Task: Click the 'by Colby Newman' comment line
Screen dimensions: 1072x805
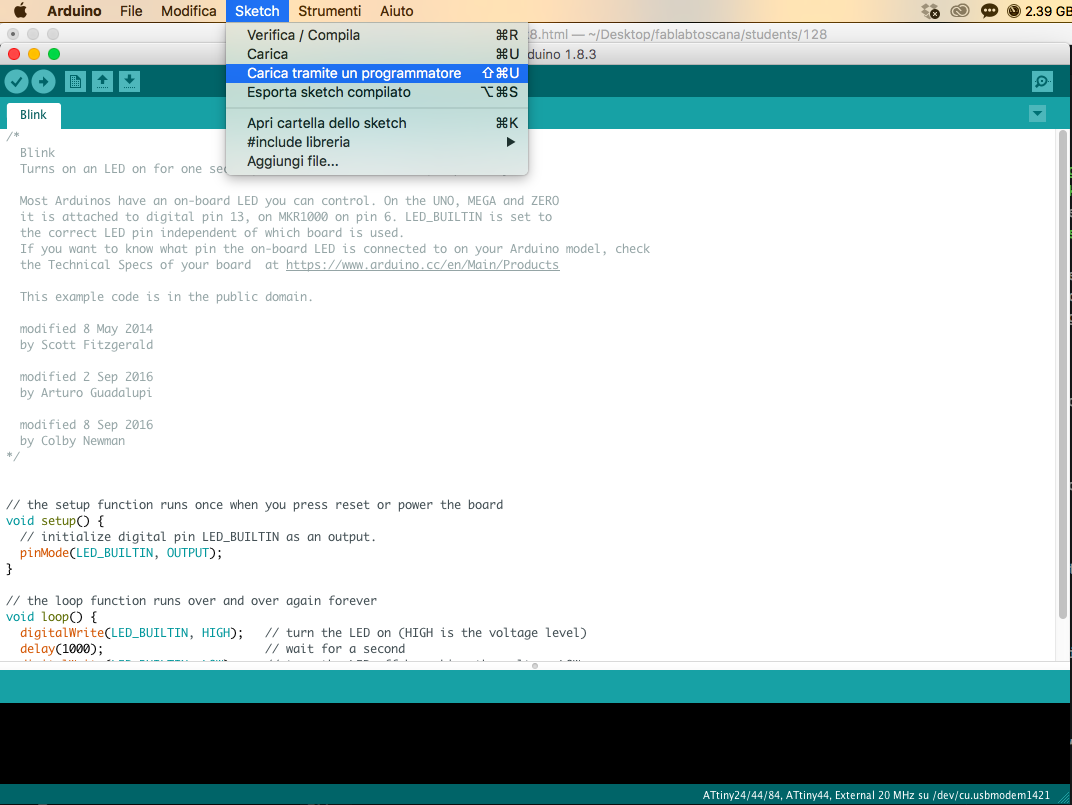Action: [x=72, y=440]
